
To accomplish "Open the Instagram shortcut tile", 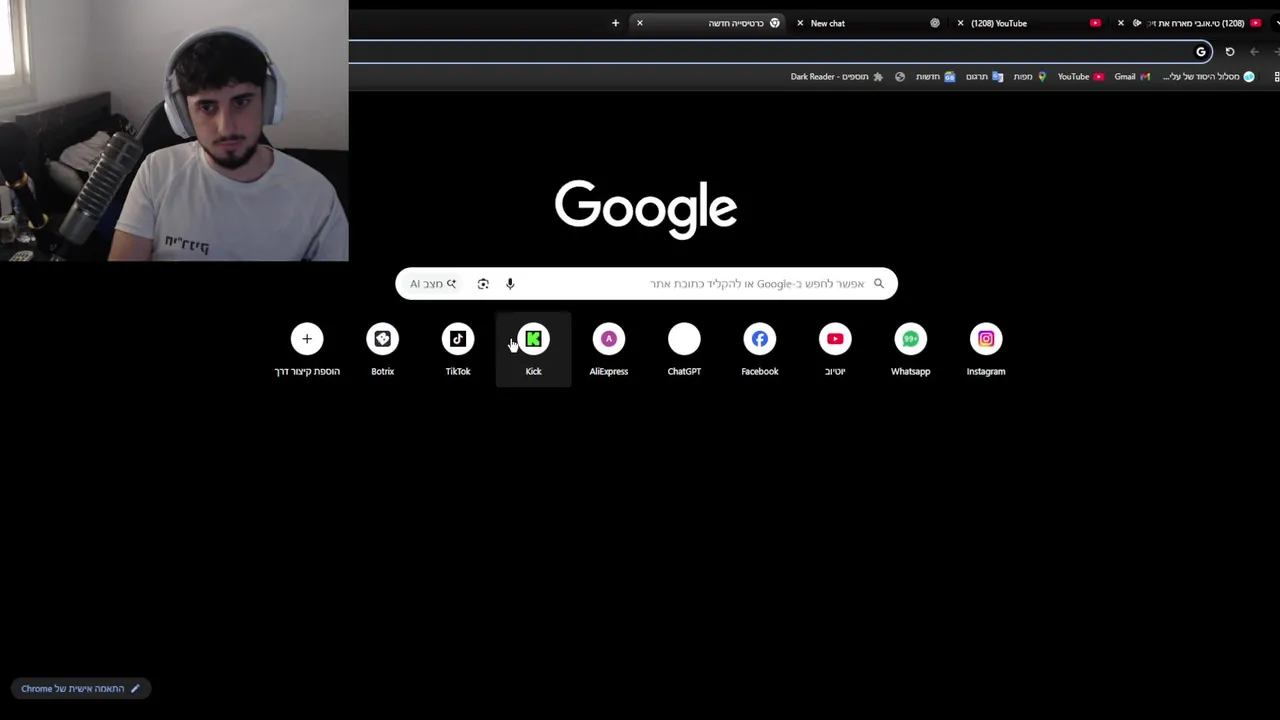I will click(986, 349).
